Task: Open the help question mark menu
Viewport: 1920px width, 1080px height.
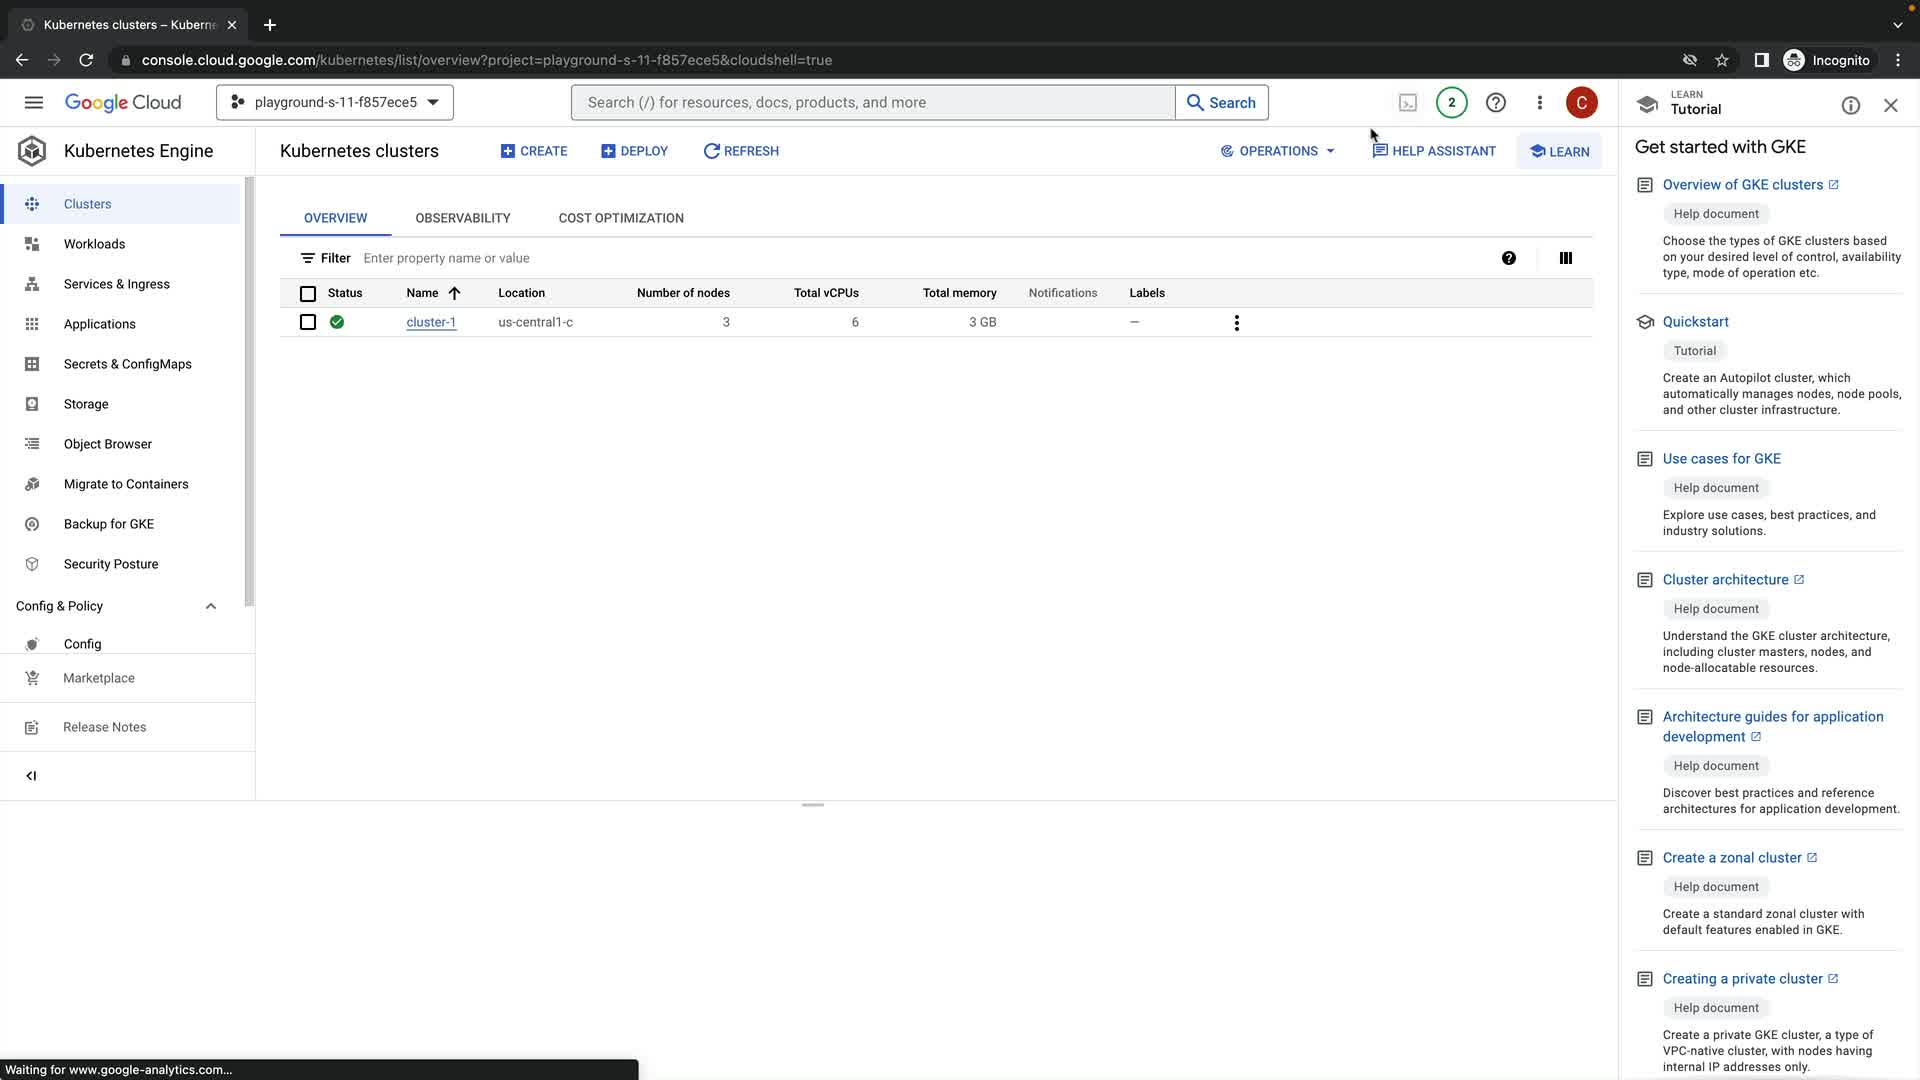Action: [1495, 103]
